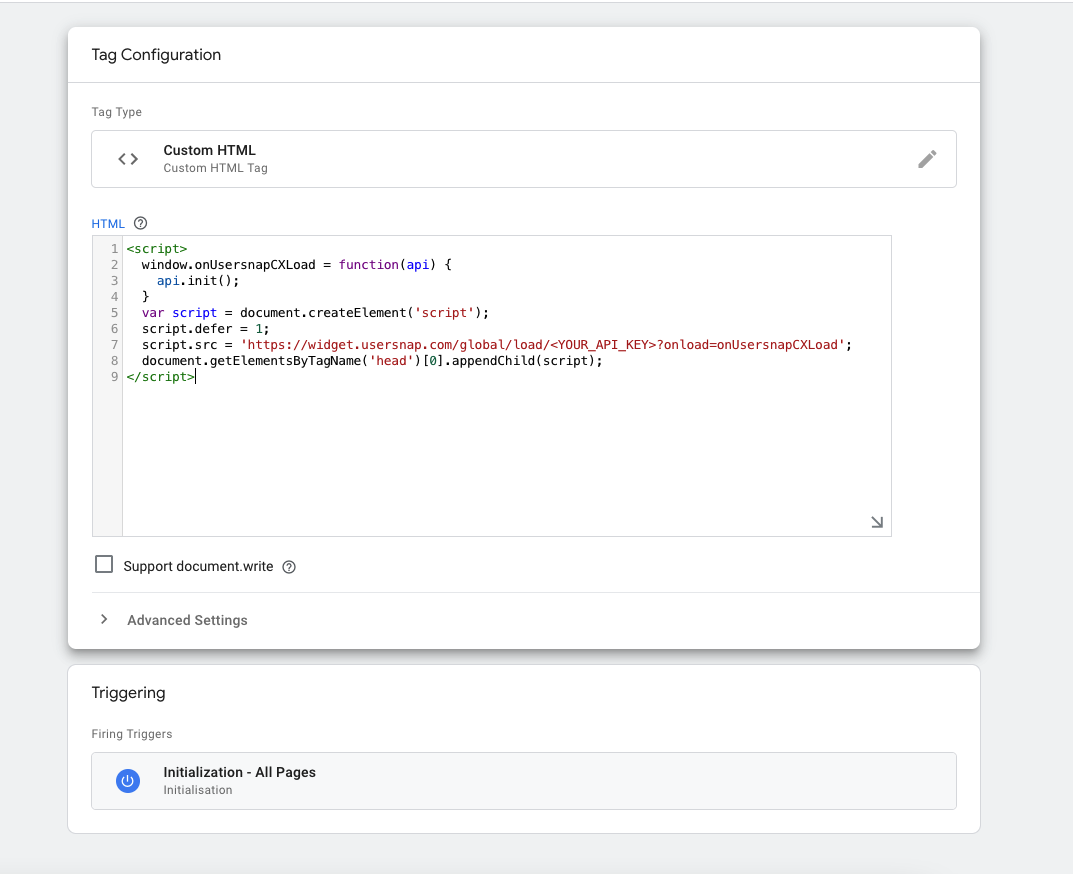Click the Custom HTML code brackets icon
The width and height of the screenshot is (1073, 874).
coord(128,159)
